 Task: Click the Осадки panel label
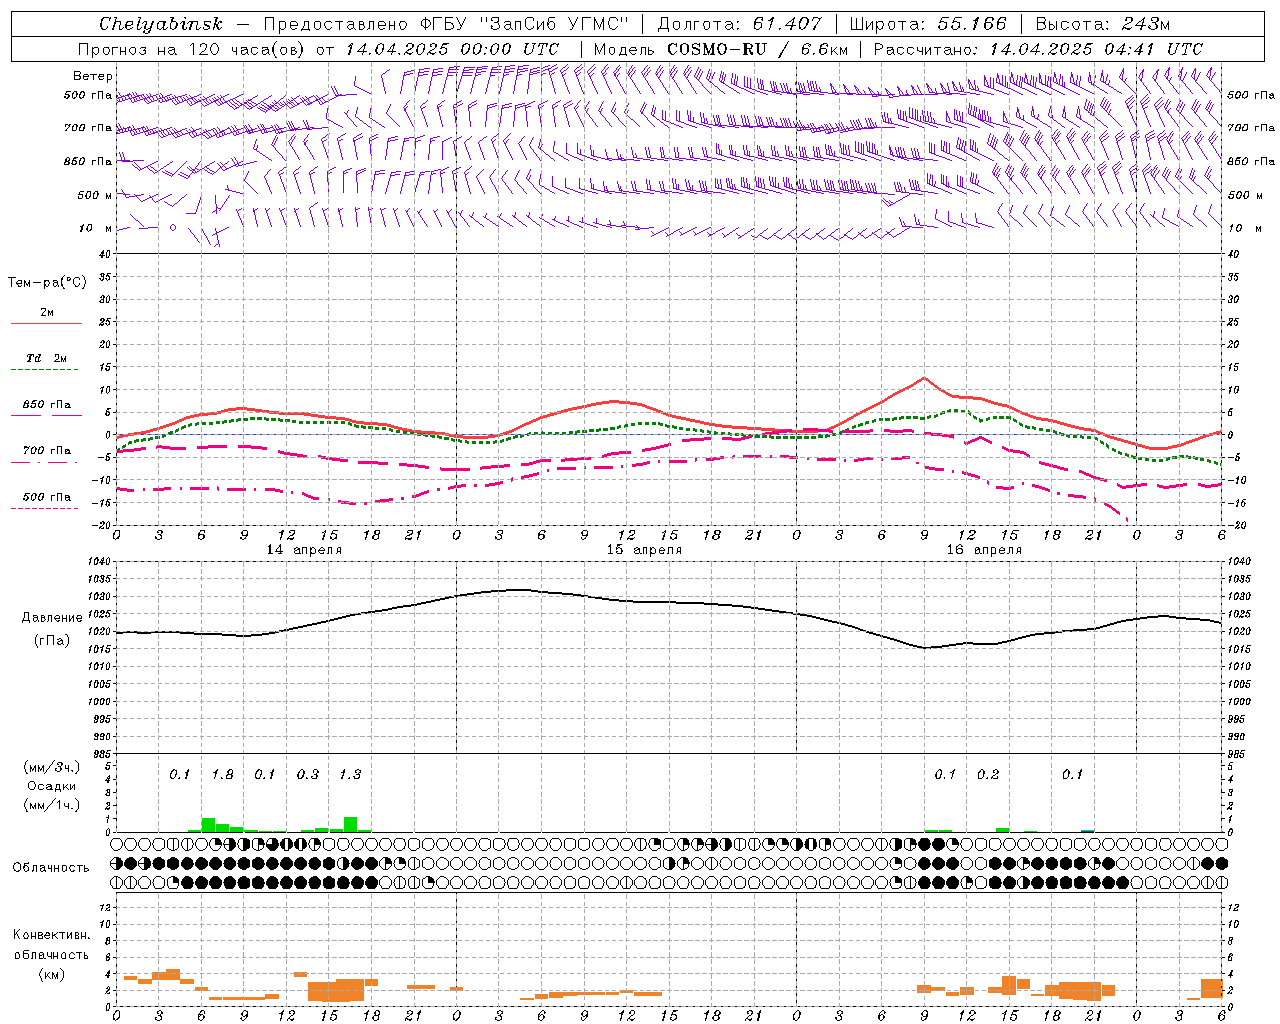click(51, 786)
